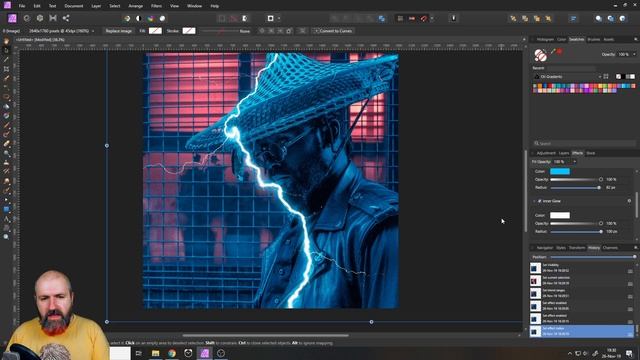640x360 pixels.
Task: Open the image info dropdown in context toolbar
Action: point(93,31)
